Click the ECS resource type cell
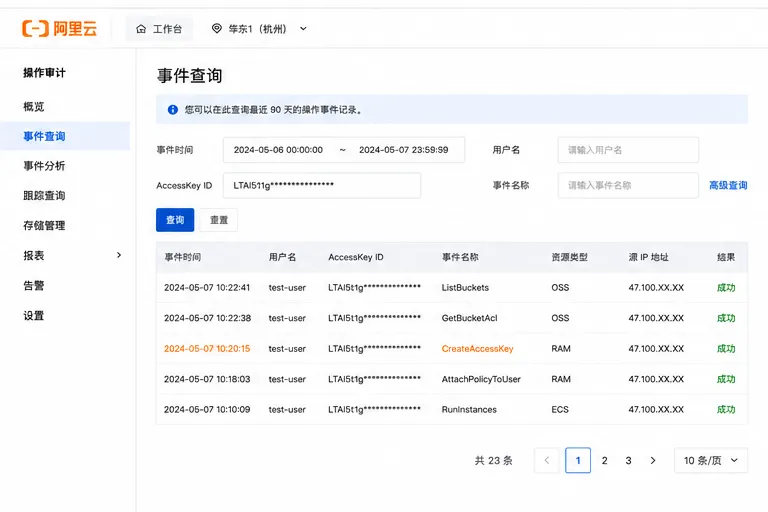Screen dimensions: 768x512 (560, 410)
